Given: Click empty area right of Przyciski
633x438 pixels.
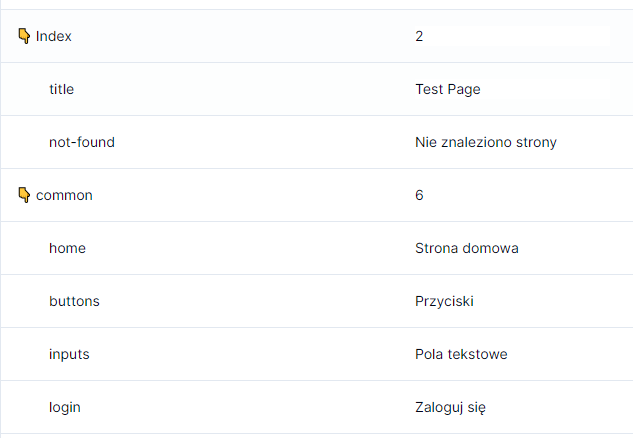Looking at the screenshot, I should click(x=553, y=301).
